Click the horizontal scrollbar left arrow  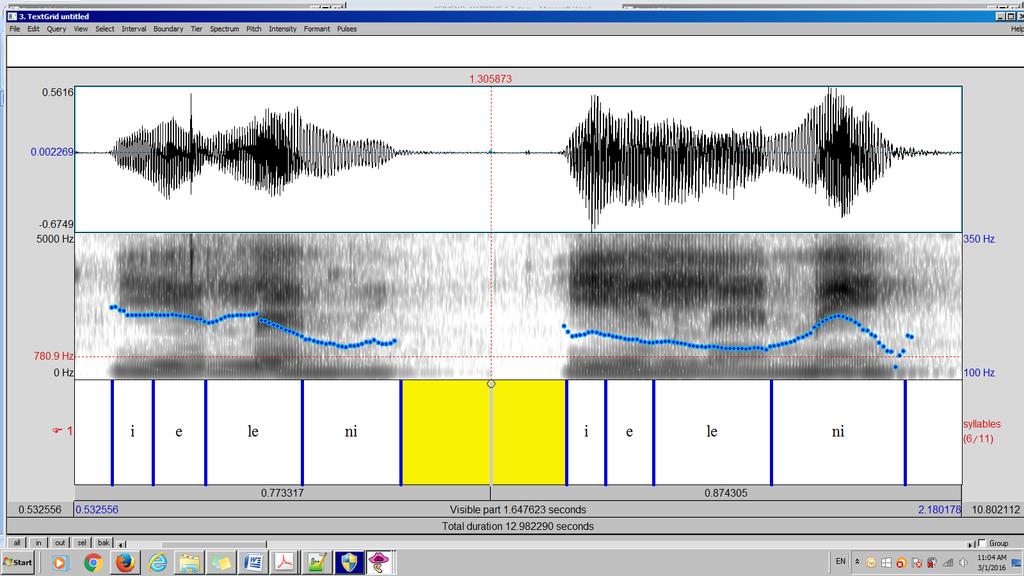(x=121, y=543)
